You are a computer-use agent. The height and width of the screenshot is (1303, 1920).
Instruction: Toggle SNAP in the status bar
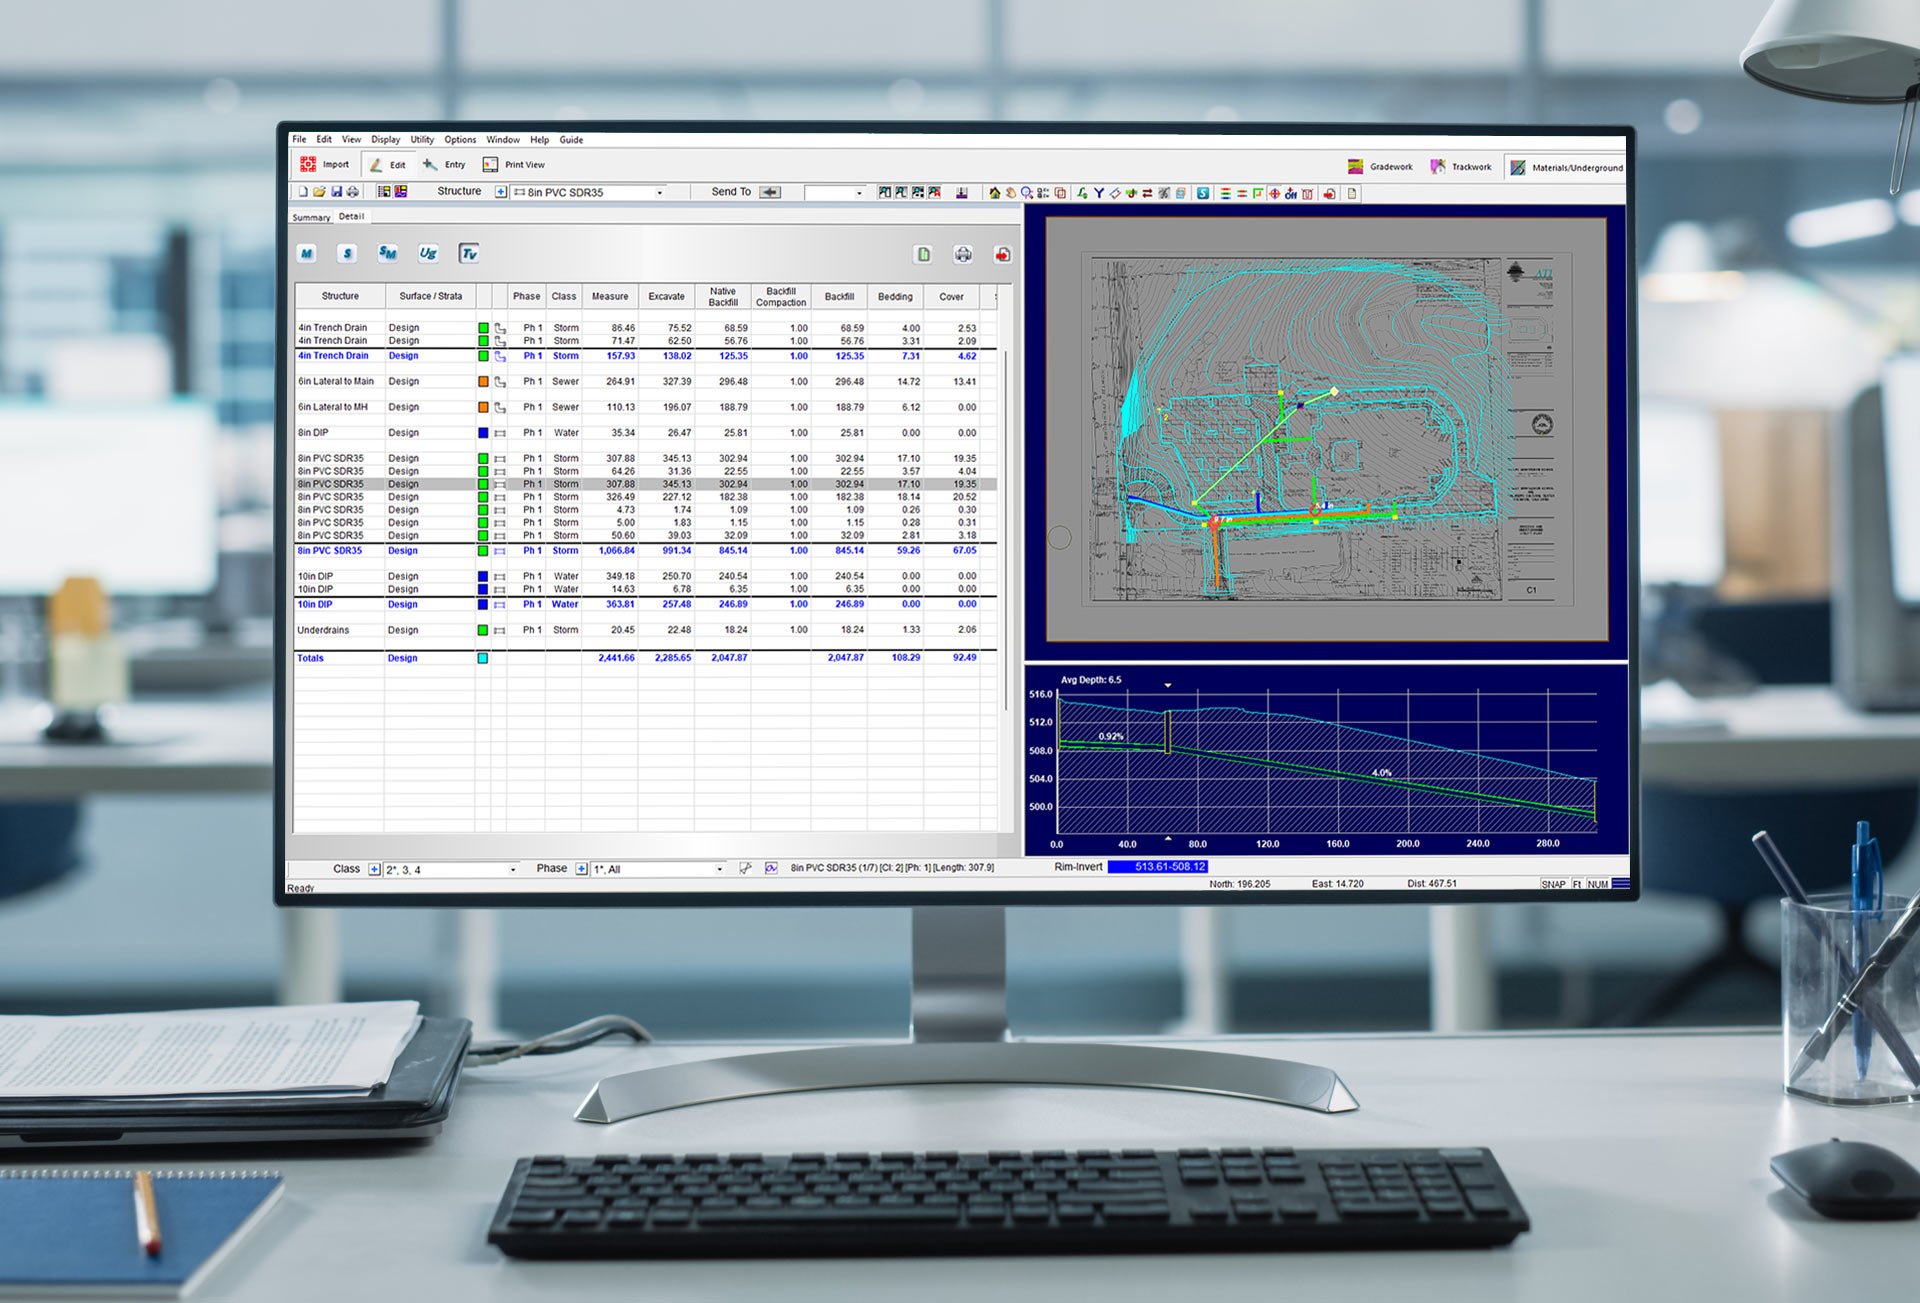click(1553, 884)
